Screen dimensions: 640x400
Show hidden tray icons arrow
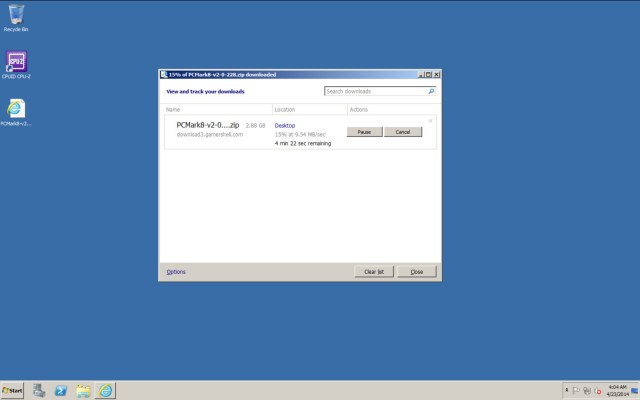pos(567,391)
